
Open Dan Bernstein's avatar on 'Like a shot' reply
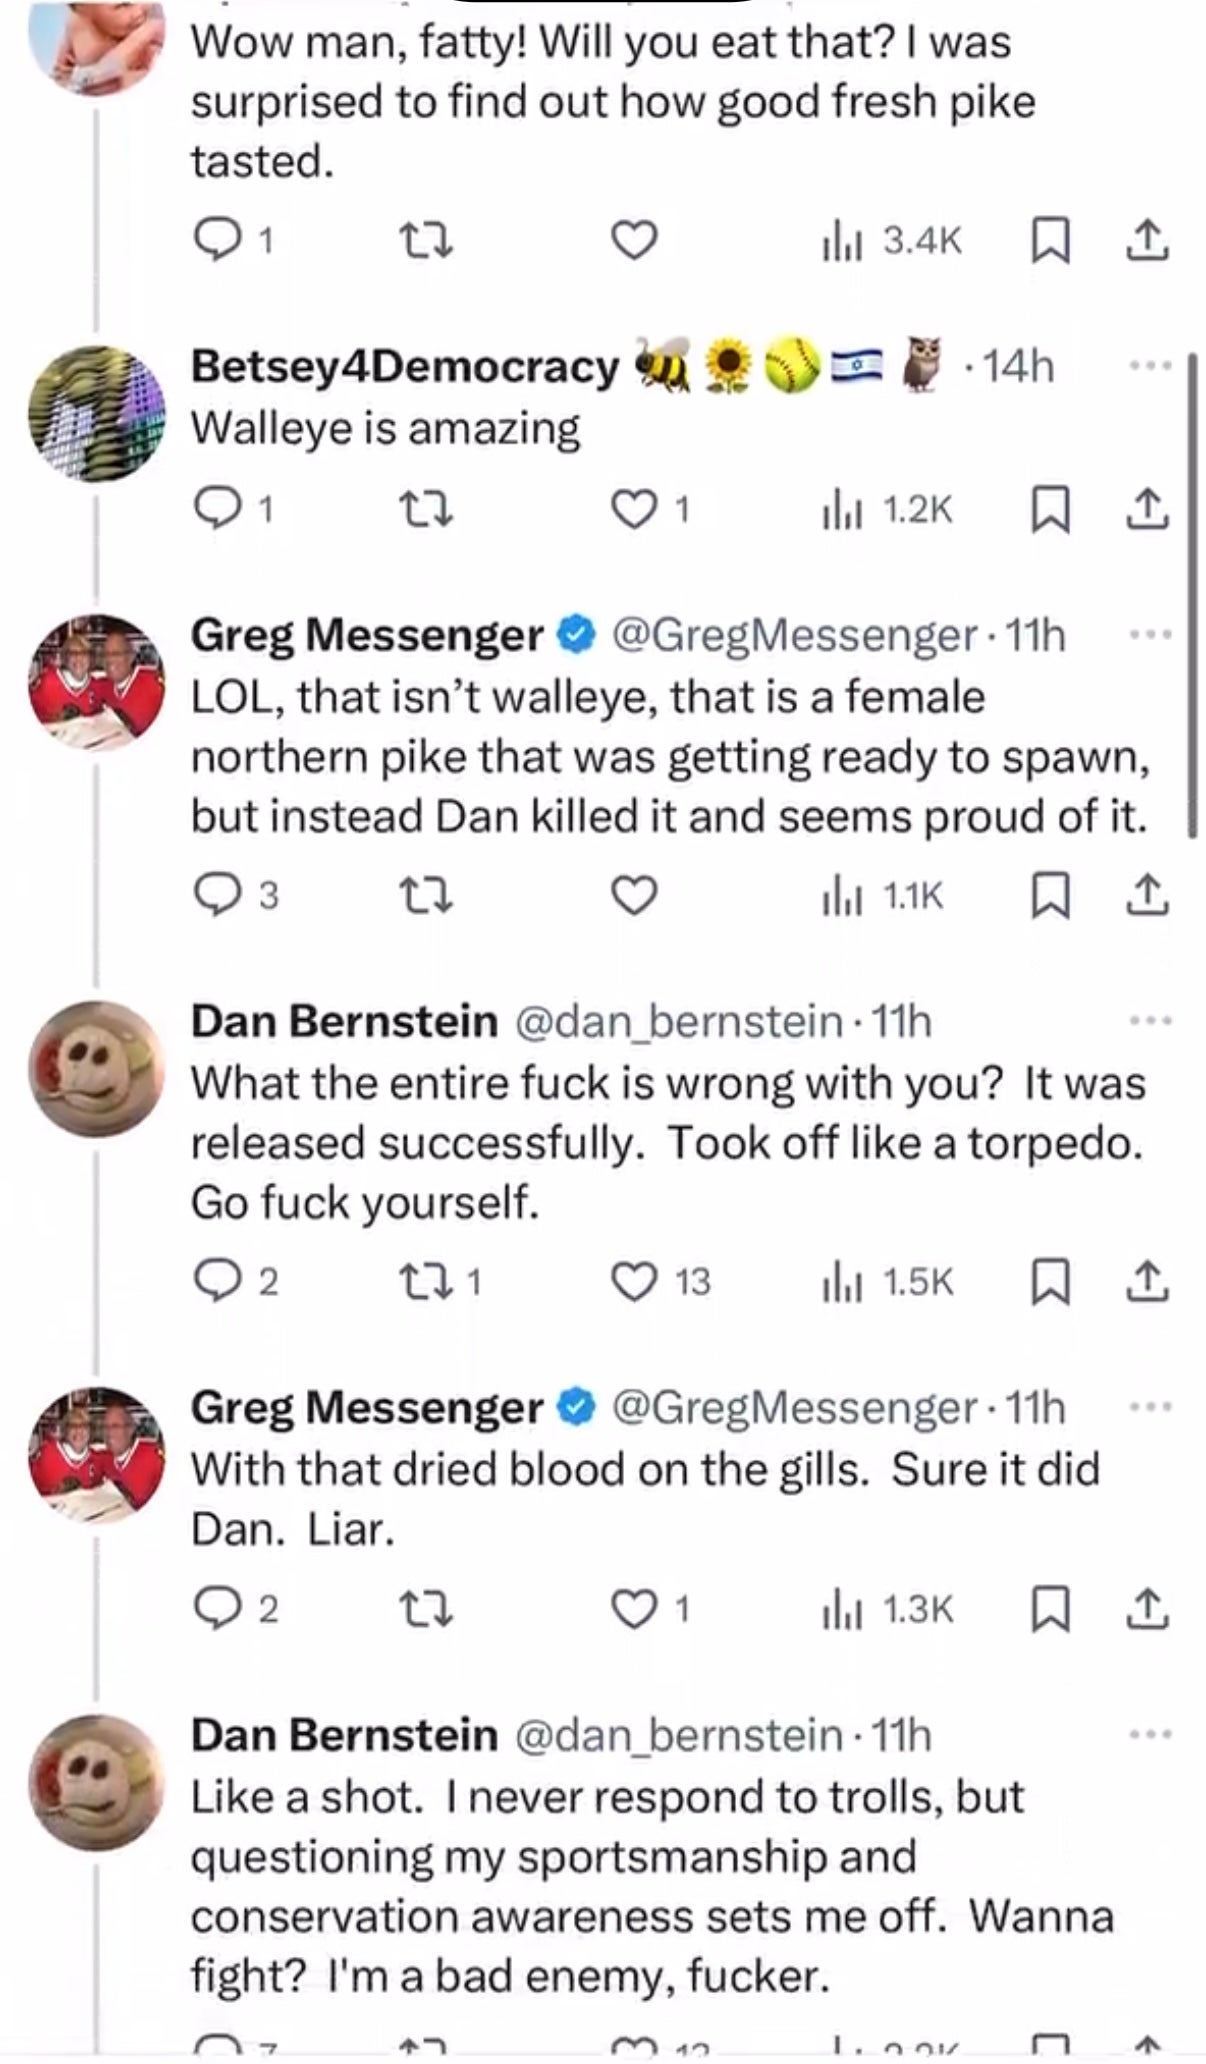click(x=96, y=1781)
